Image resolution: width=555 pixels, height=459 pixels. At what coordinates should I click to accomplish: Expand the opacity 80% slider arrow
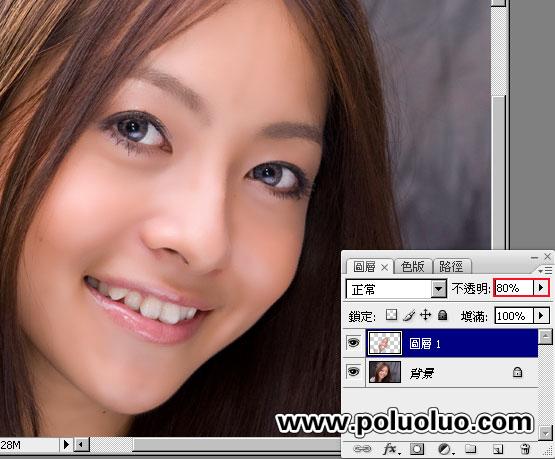tap(541, 288)
